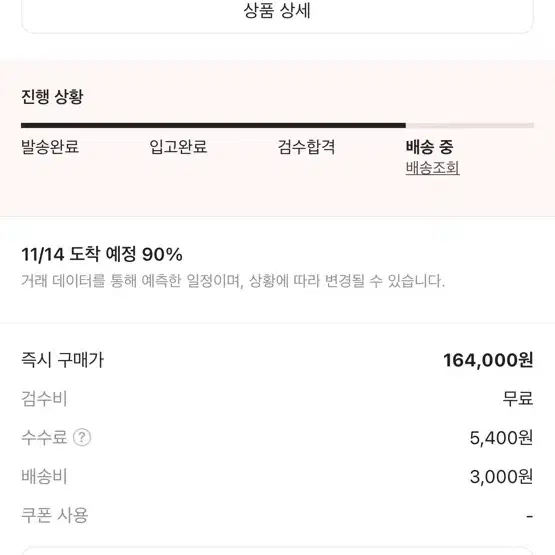Select the 입고완료 progress step
Viewport: 555px width, 555px height.
(178, 147)
